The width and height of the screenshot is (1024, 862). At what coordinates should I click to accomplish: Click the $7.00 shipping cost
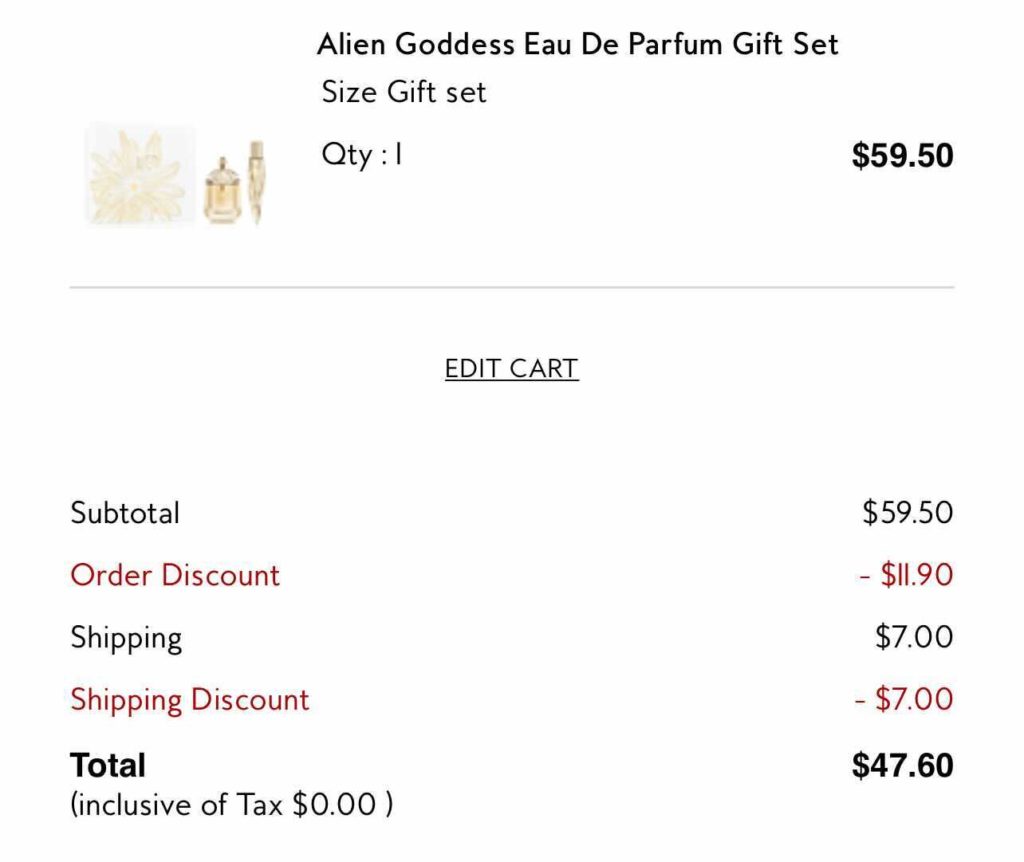914,637
